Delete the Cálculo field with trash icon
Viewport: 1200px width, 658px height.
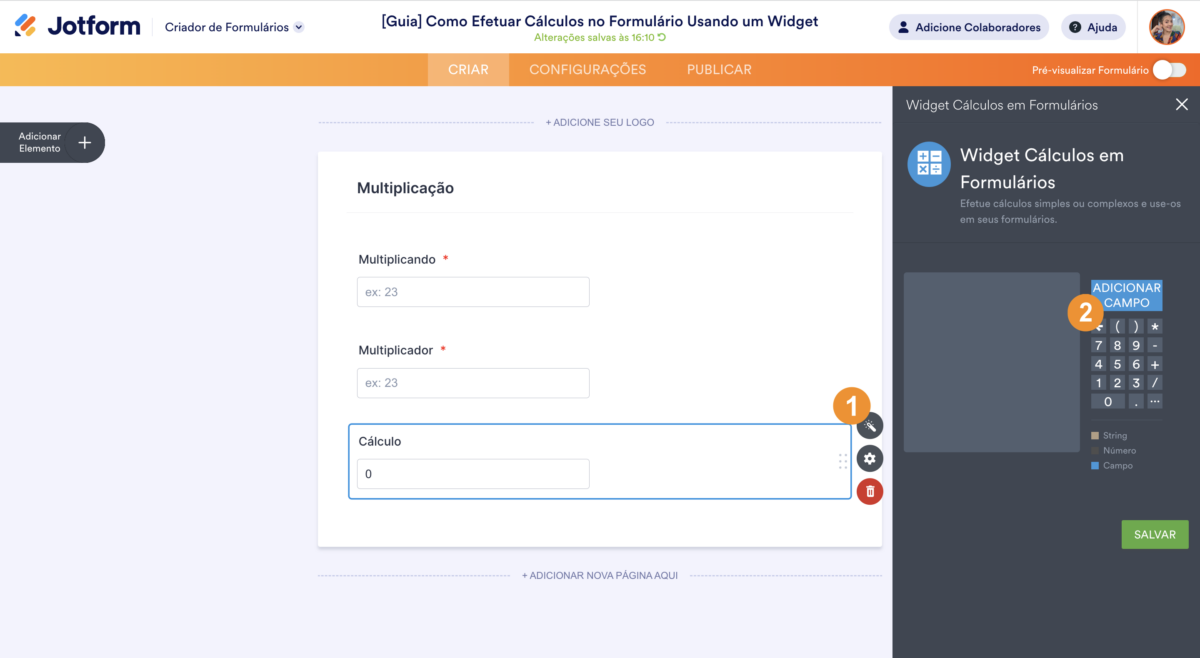click(870, 491)
